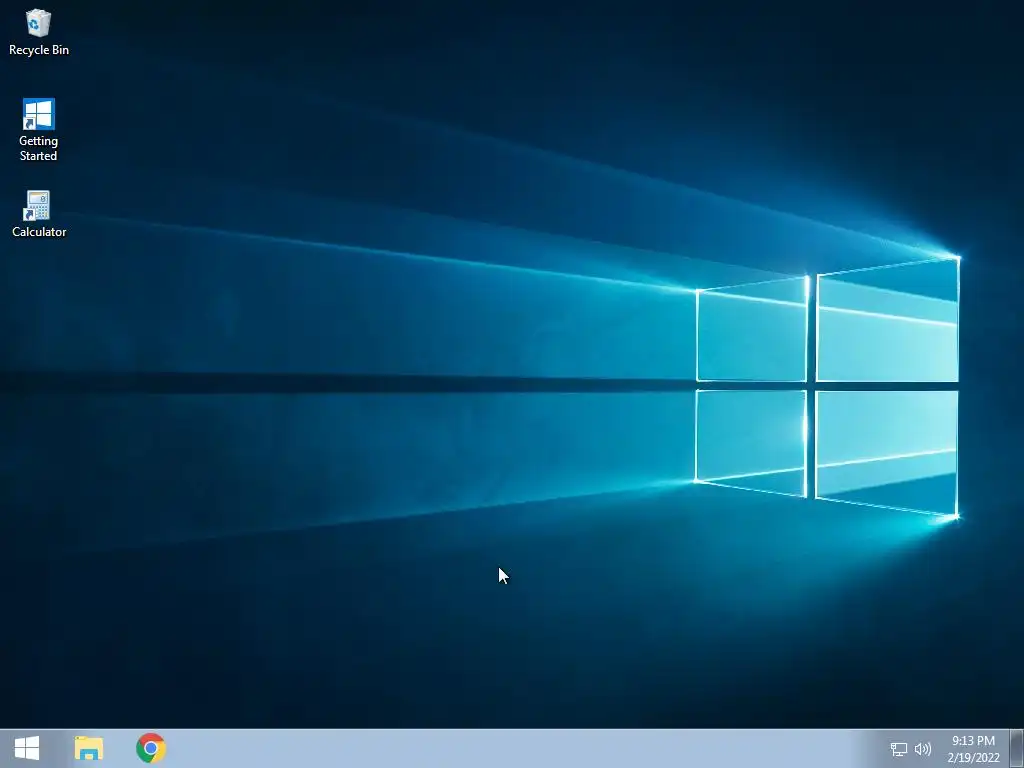Select the Recycle Bin desktop icon
The height and width of the screenshot is (768, 1024).
click(39, 33)
